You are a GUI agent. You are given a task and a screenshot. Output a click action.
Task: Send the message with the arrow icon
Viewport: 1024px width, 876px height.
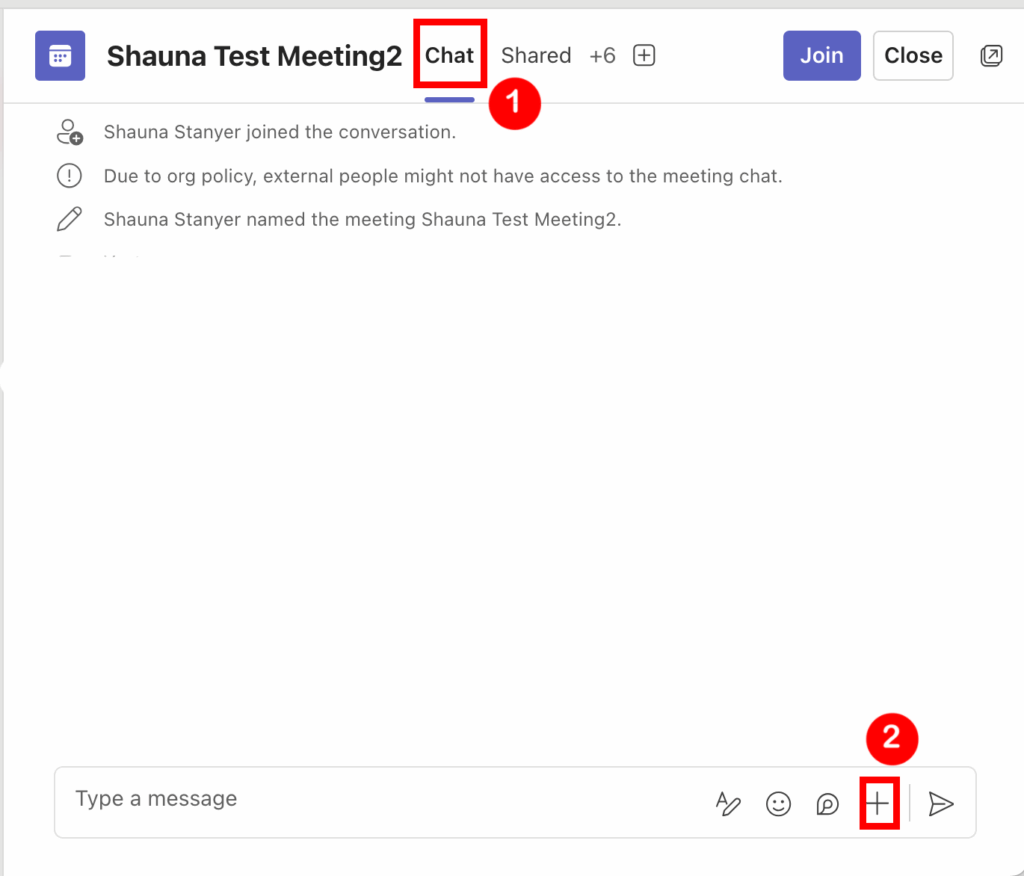tap(941, 804)
